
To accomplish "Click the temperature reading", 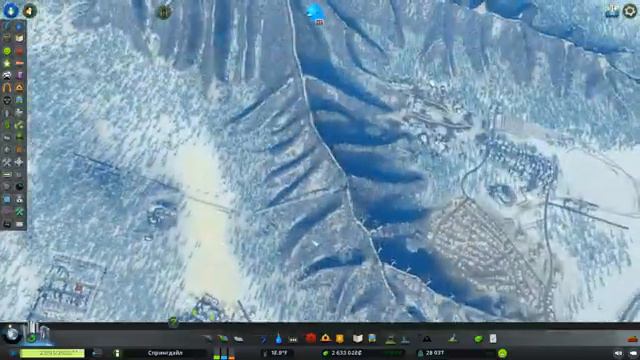I will pyautogui.click(x=279, y=353).
